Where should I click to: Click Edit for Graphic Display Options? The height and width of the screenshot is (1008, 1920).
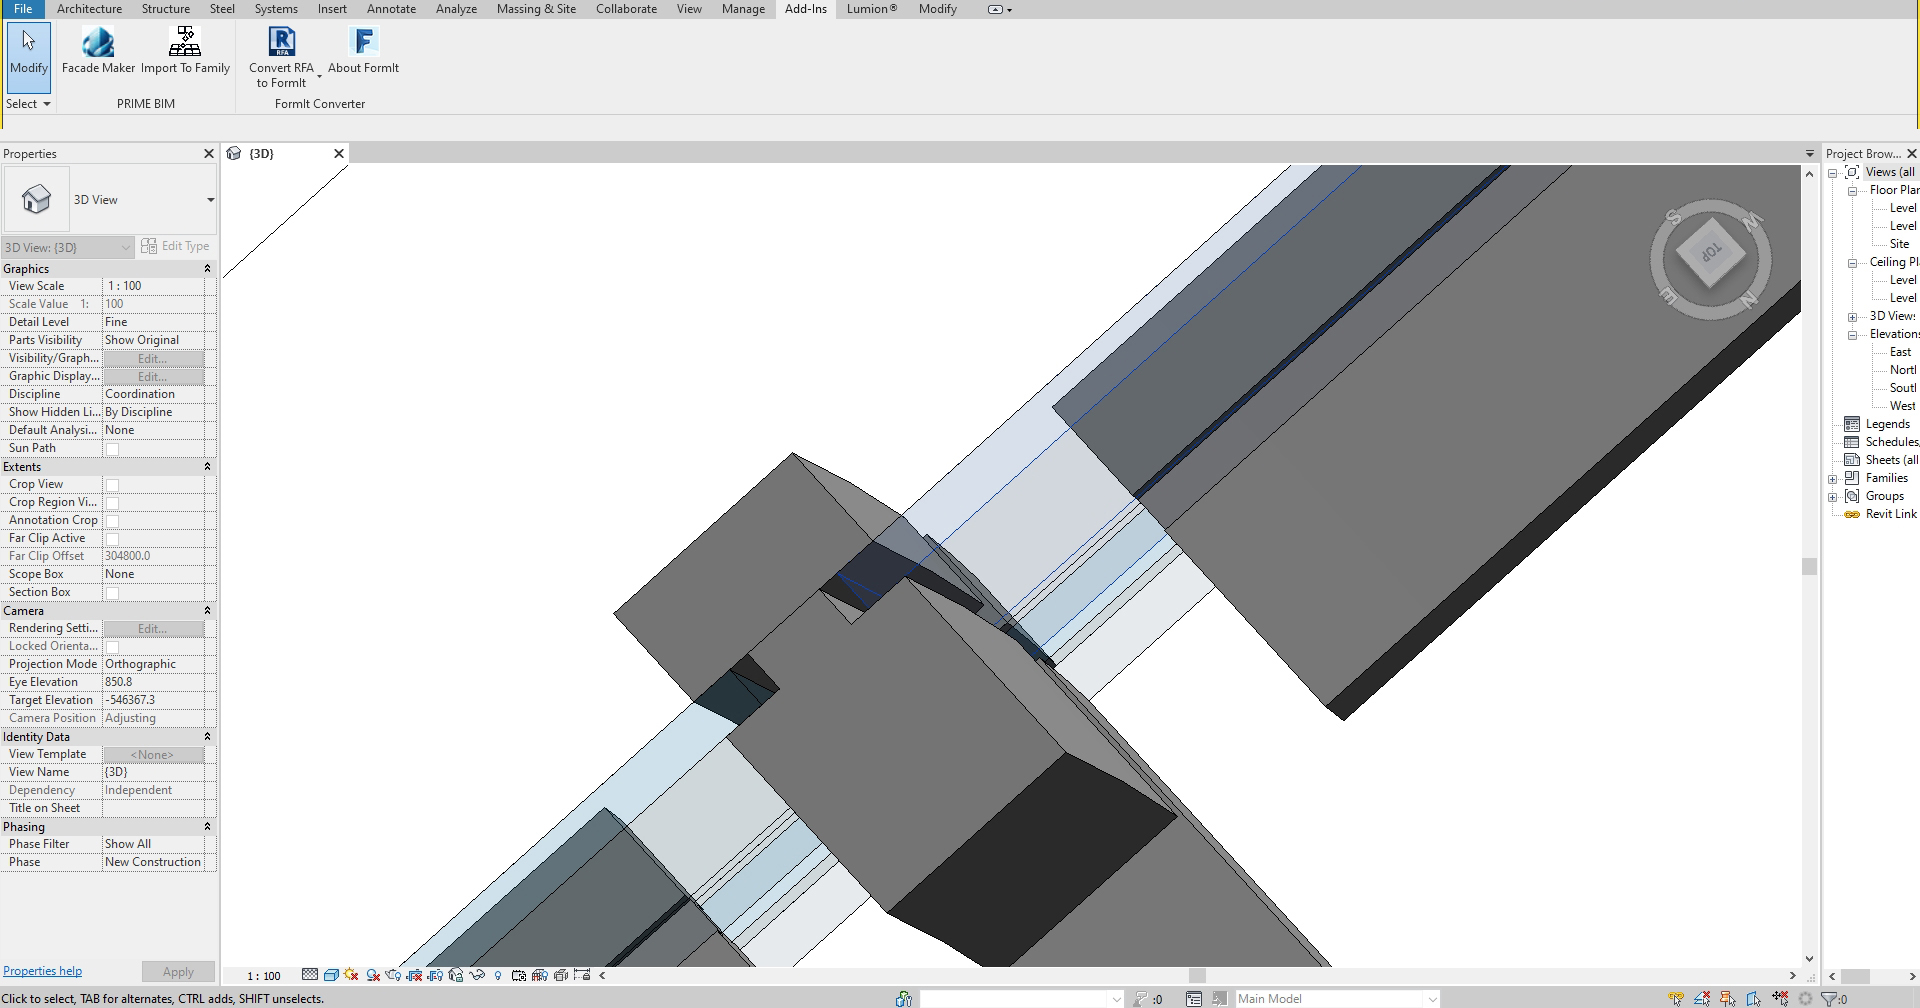pos(153,377)
